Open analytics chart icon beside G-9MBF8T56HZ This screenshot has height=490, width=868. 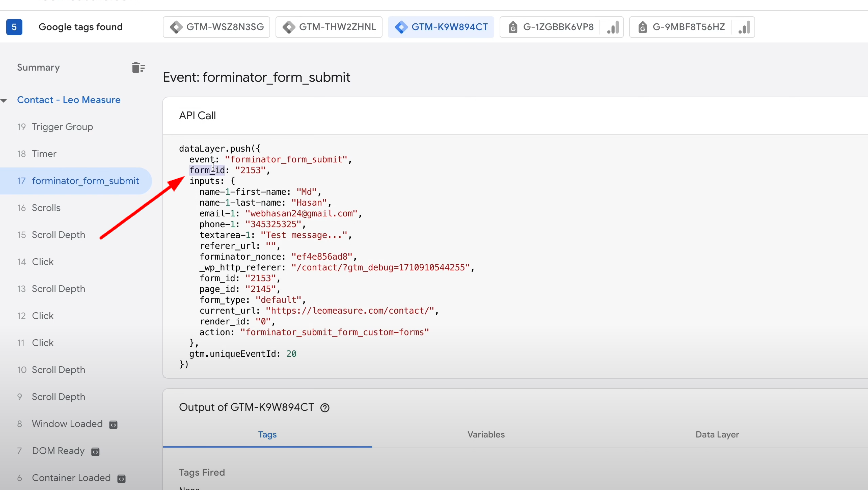[x=745, y=27]
